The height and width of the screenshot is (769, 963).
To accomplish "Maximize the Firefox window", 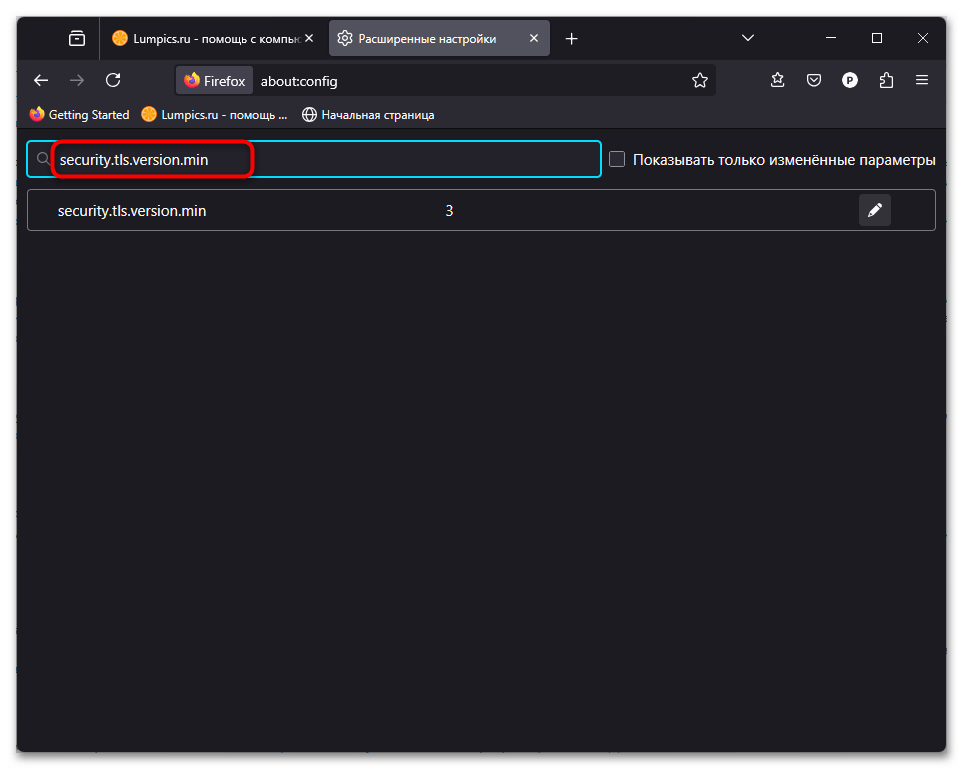I will point(877,38).
